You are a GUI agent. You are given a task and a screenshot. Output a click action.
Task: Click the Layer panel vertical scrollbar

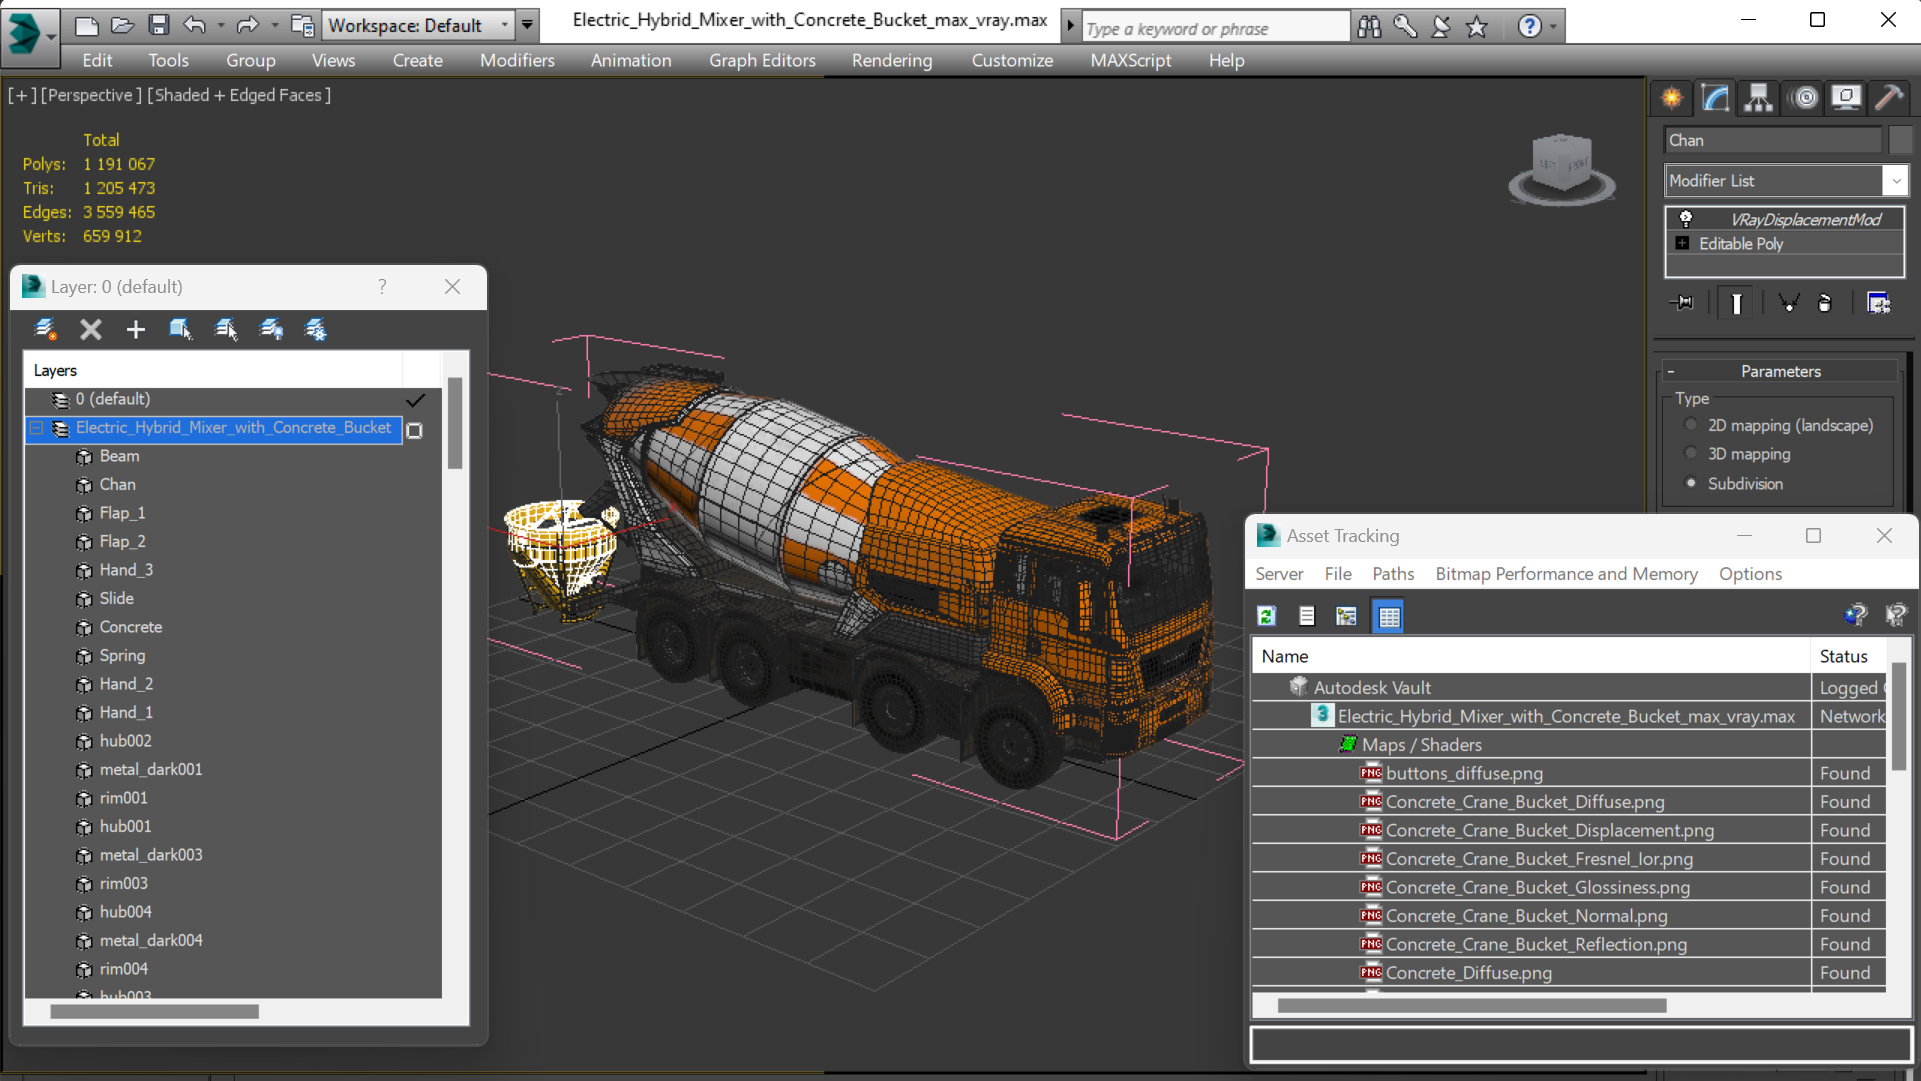click(x=456, y=423)
